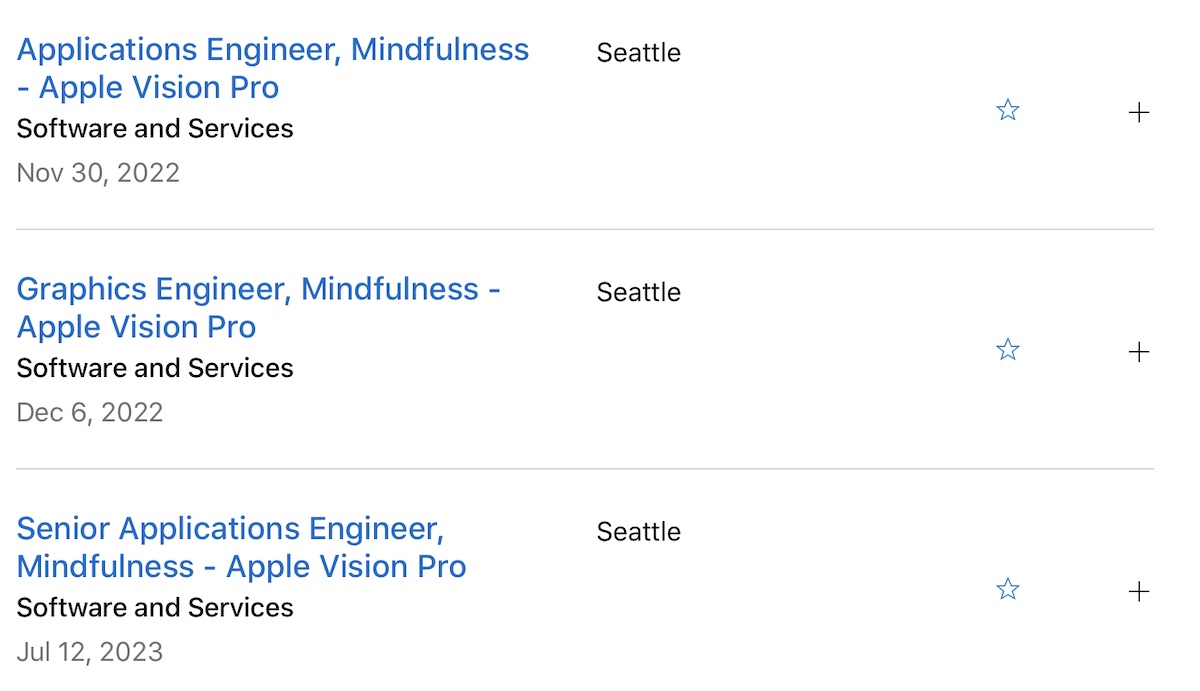Click the Dec 6, 2022 posting date
The width and height of the screenshot is (1200, 691).
click(x=90, y=413)
